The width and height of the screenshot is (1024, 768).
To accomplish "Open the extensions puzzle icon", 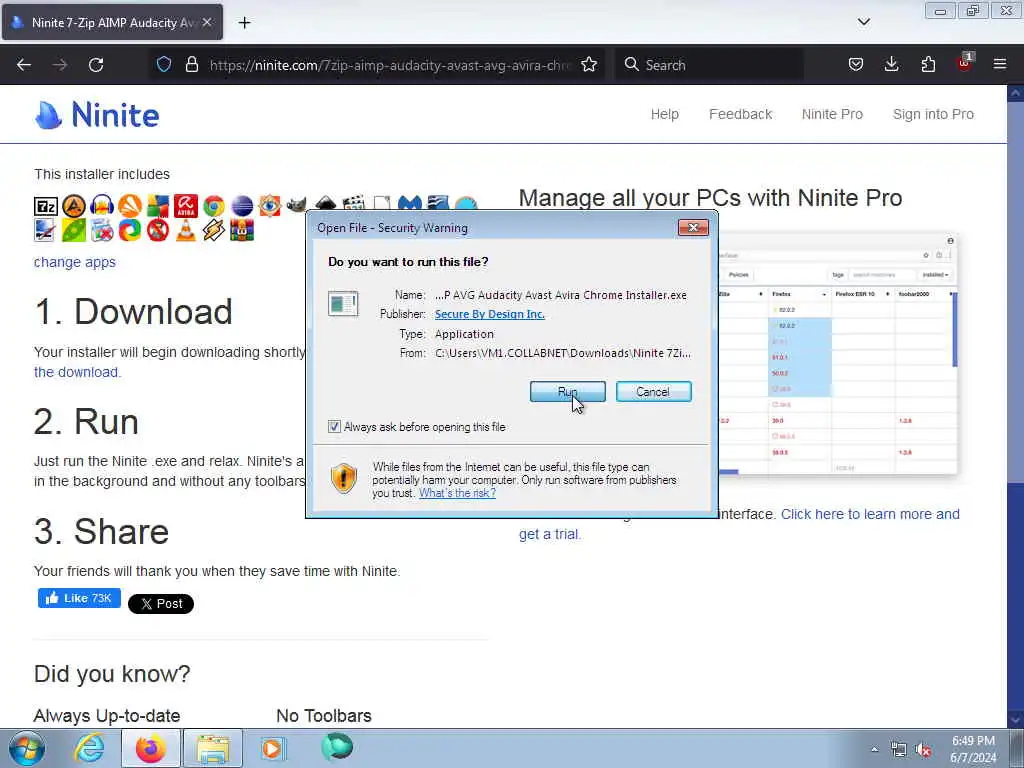I will 928,65.
